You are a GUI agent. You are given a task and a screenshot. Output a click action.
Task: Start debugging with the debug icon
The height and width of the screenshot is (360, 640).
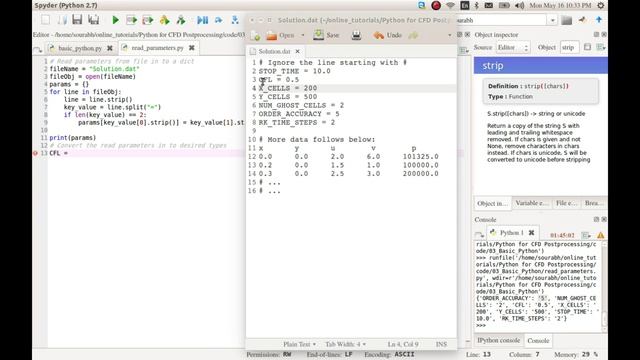click(202, 20)
